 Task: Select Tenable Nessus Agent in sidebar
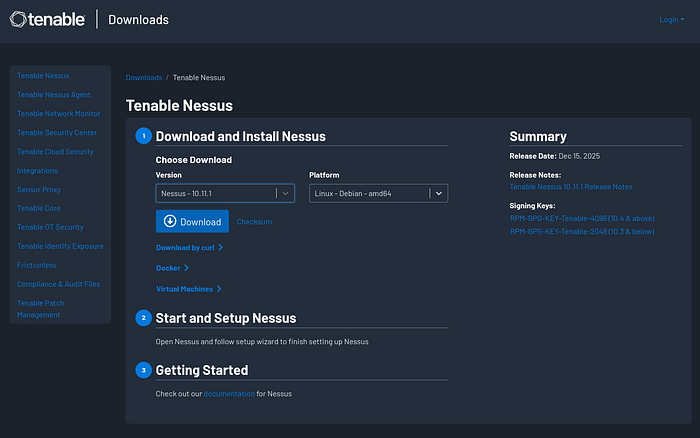(54, 95)
